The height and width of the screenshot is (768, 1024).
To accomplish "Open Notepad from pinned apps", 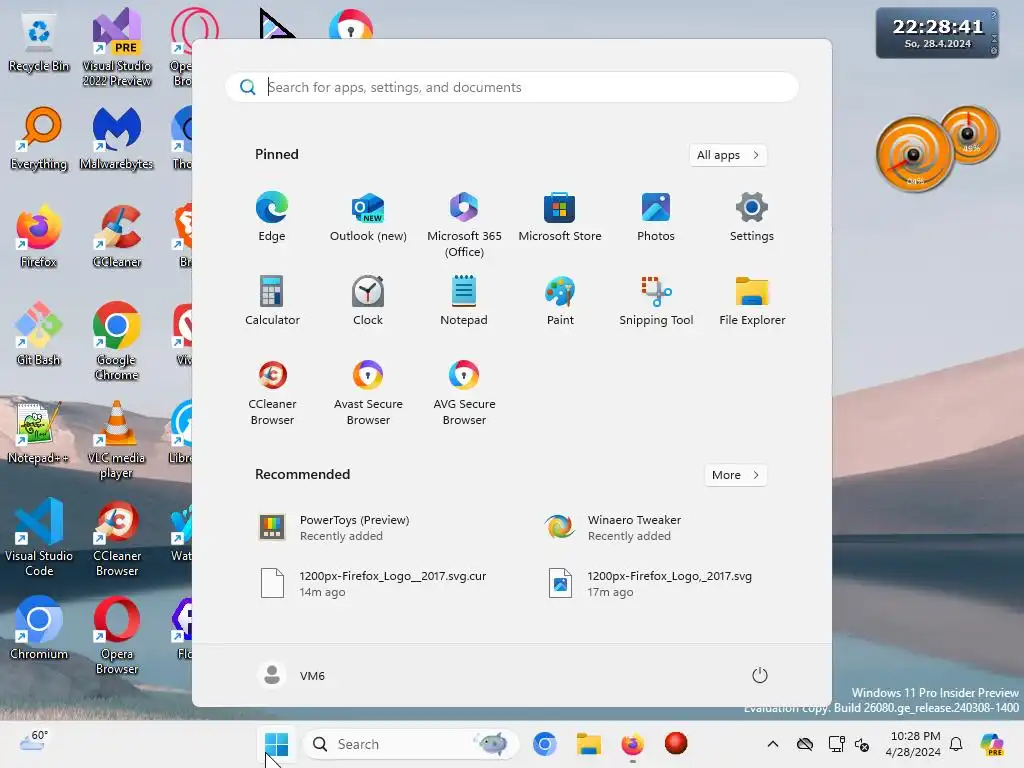I will pyautogui.click(x=464, y=301).
